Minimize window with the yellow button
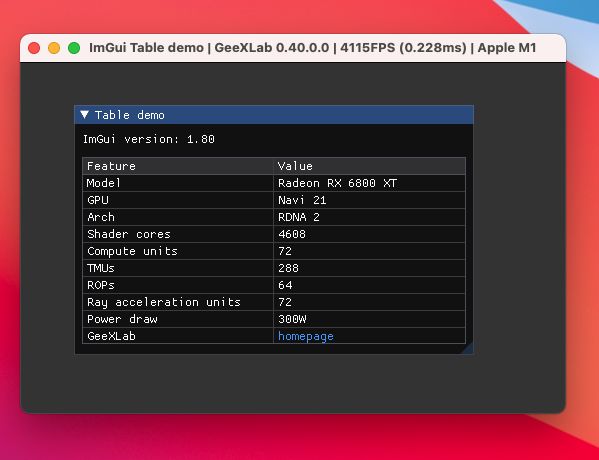Image resolution: width=599 pixels, height=460 pixels. 54,48
